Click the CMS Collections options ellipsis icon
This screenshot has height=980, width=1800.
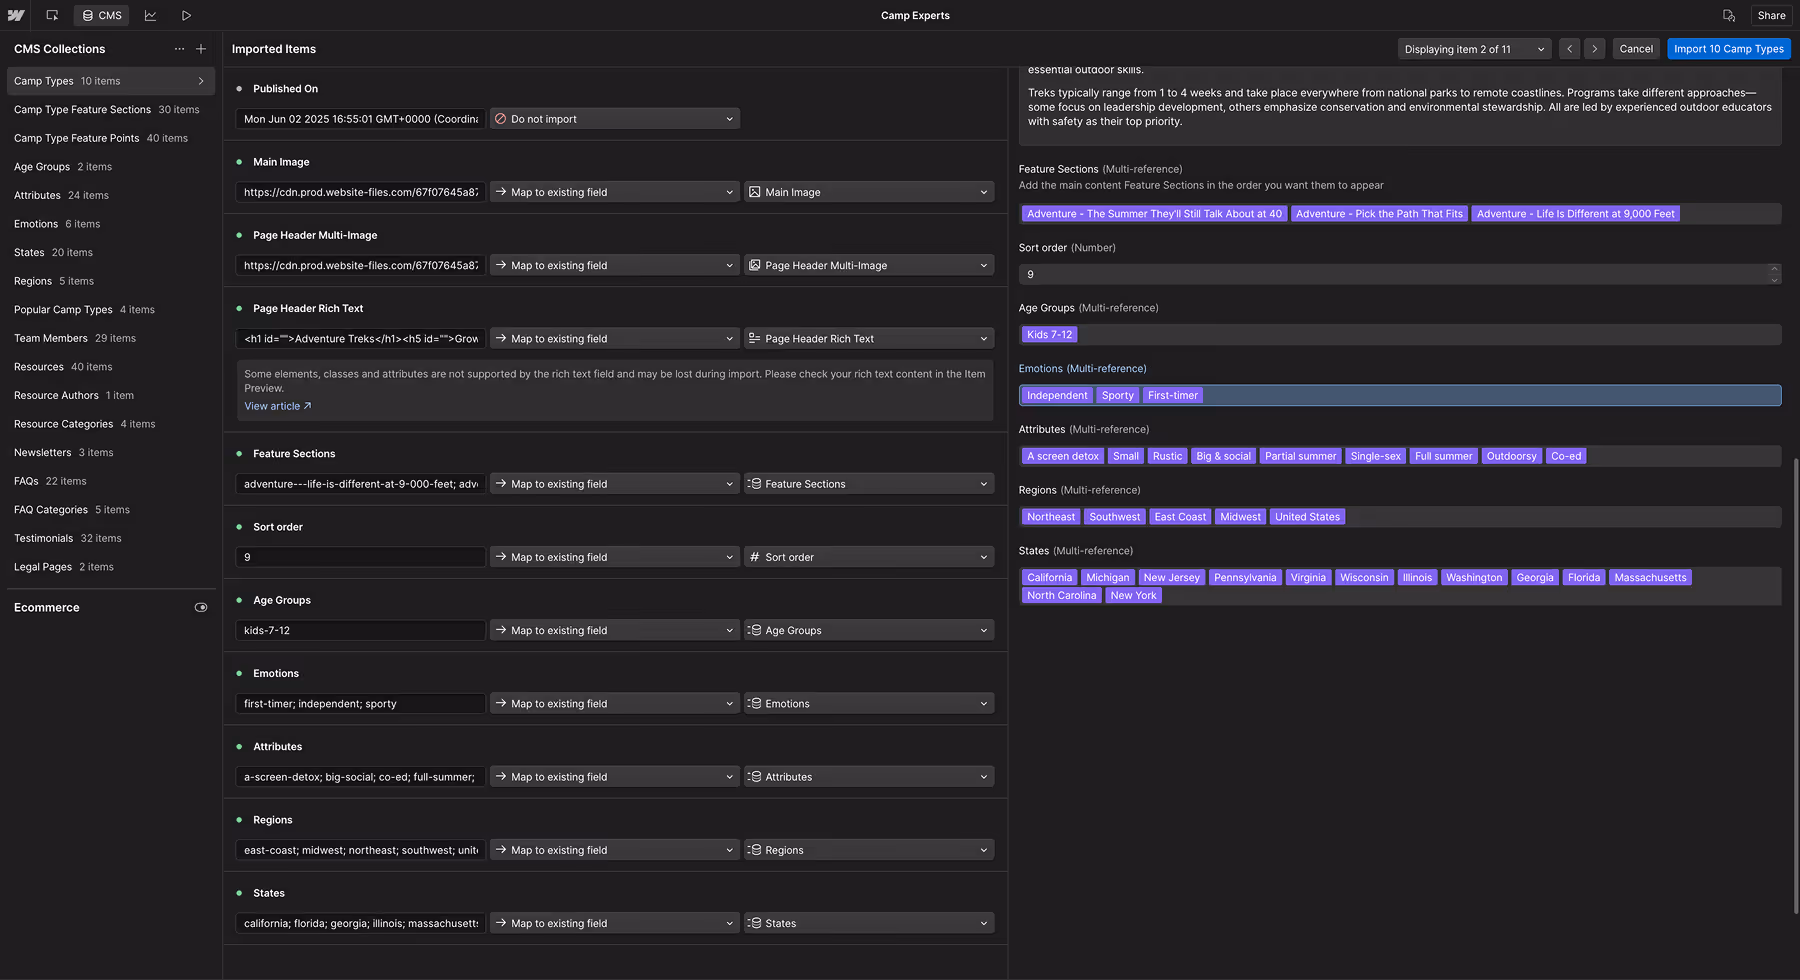[180, 48]
